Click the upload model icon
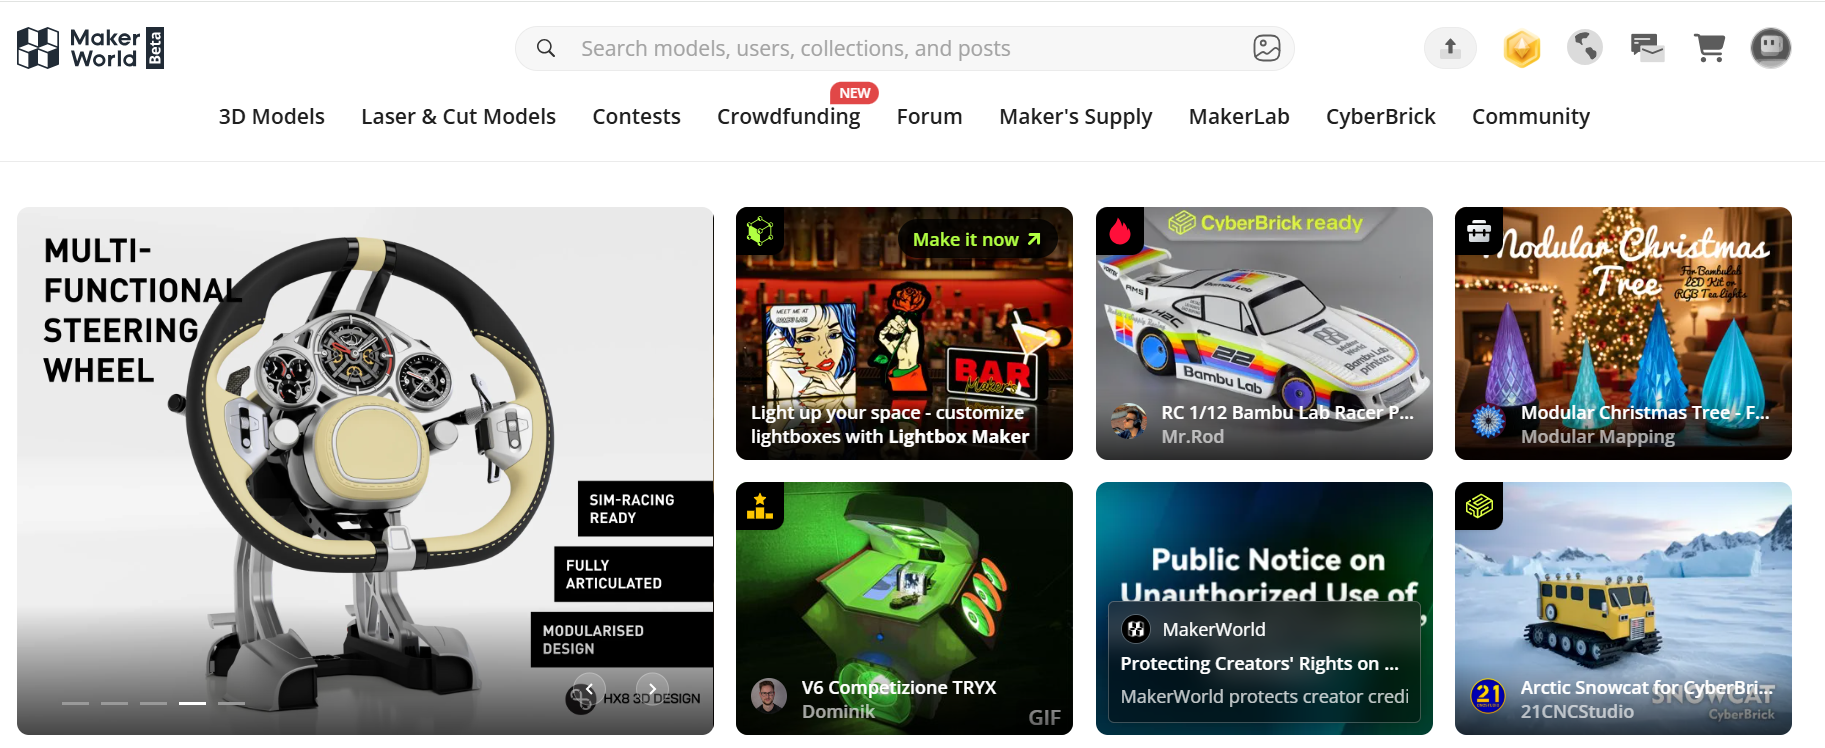This screenshot has width=1825, height=748. [1450, 47]
